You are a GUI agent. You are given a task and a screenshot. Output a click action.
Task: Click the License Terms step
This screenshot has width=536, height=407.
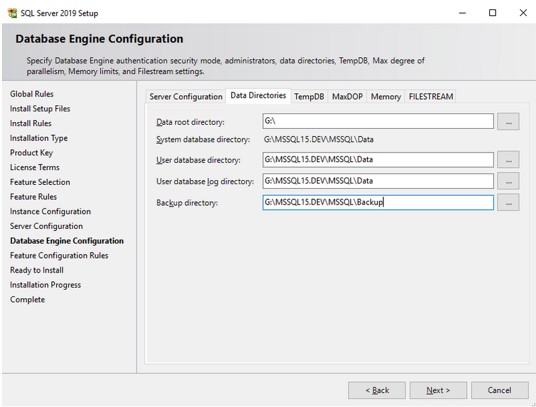[35, 167]
